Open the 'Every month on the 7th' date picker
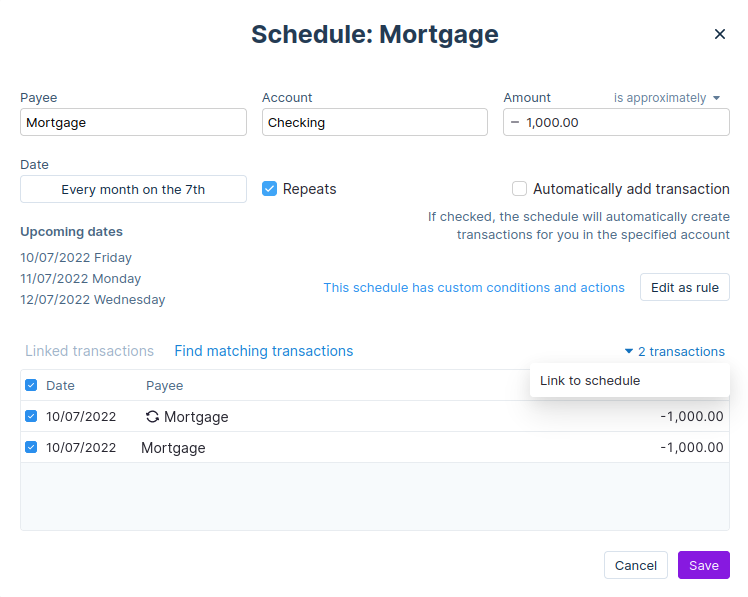748x597 pixels. point(133,189)
